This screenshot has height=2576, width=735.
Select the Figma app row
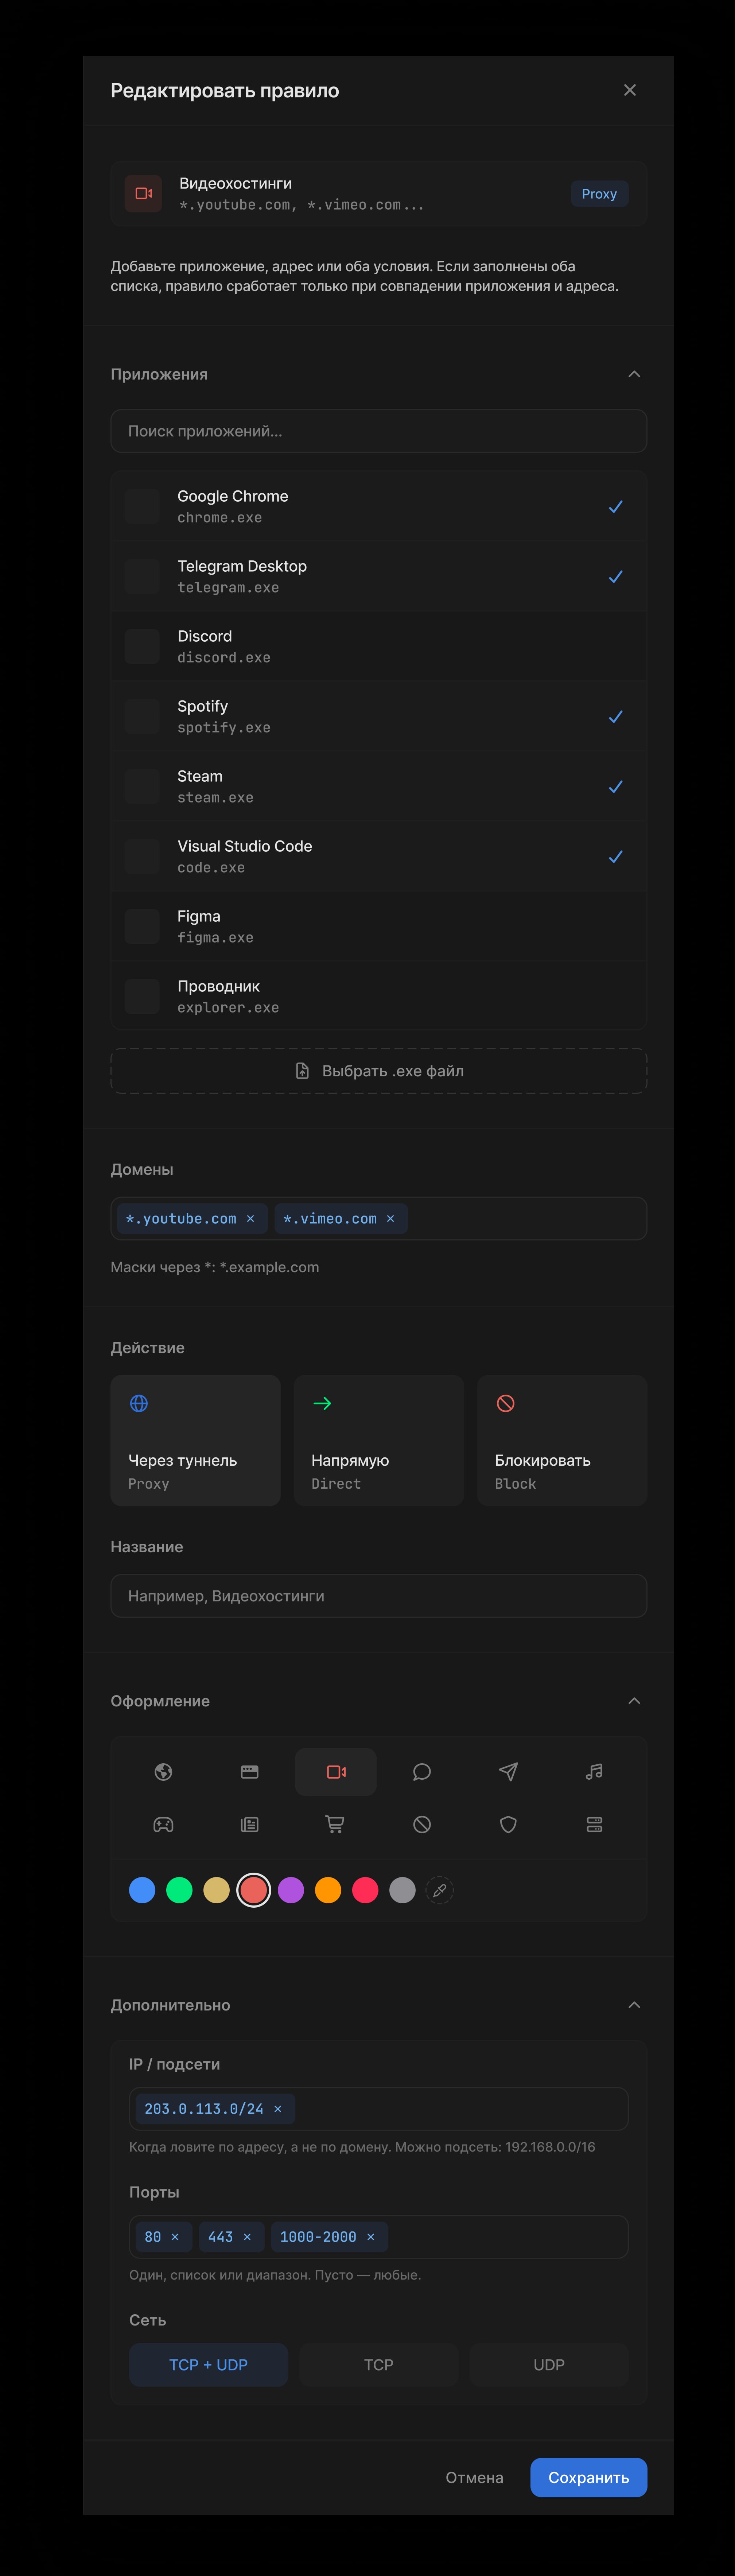(x=379, y=926)
